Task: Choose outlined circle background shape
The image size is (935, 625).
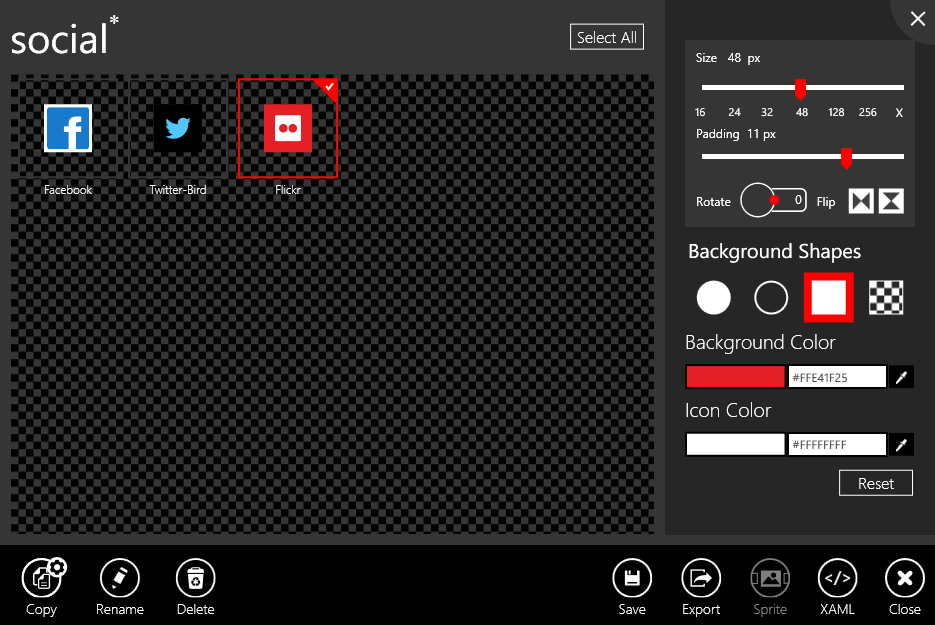Action: (771, 298)
